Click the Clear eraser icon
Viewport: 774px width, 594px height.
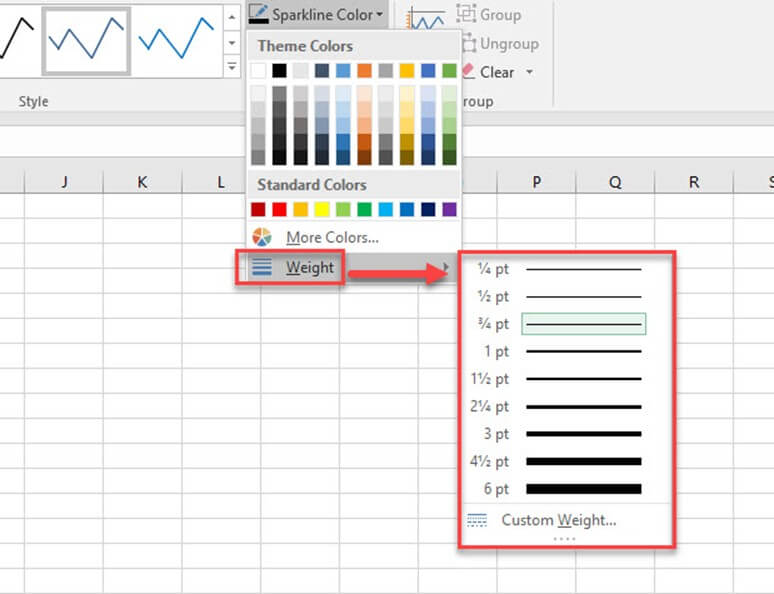tap(468, 72)
